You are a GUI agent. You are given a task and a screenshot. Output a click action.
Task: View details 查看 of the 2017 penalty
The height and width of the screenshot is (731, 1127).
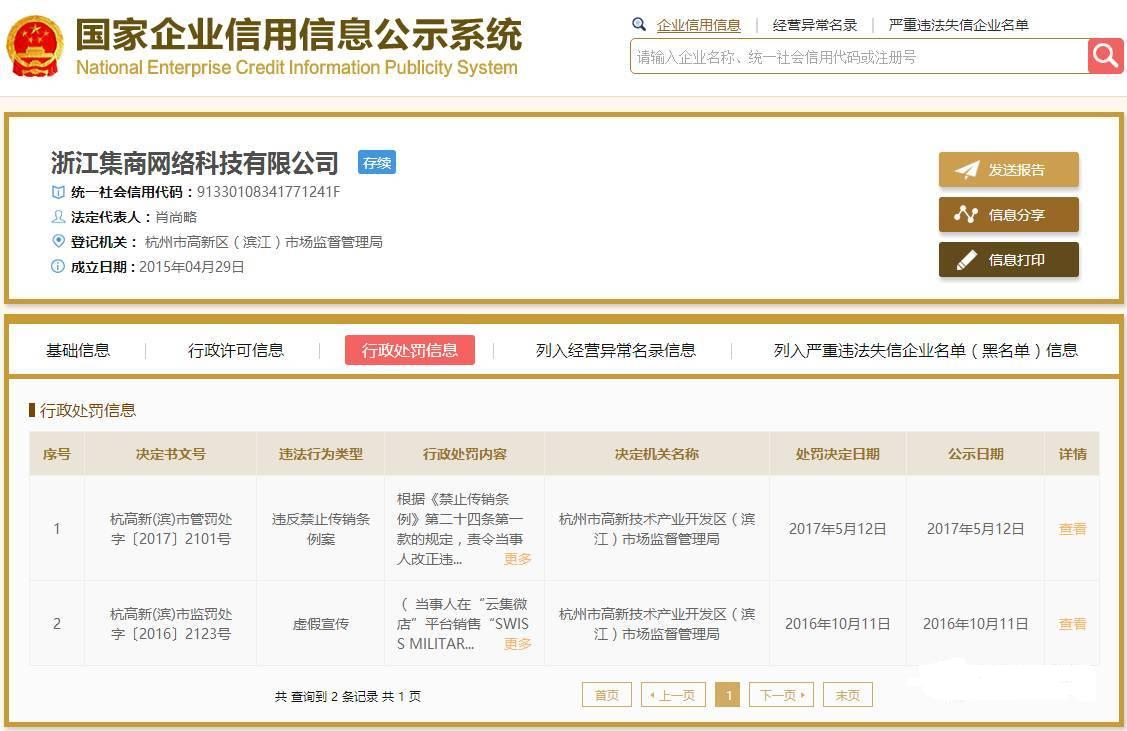coord(1072,529)
